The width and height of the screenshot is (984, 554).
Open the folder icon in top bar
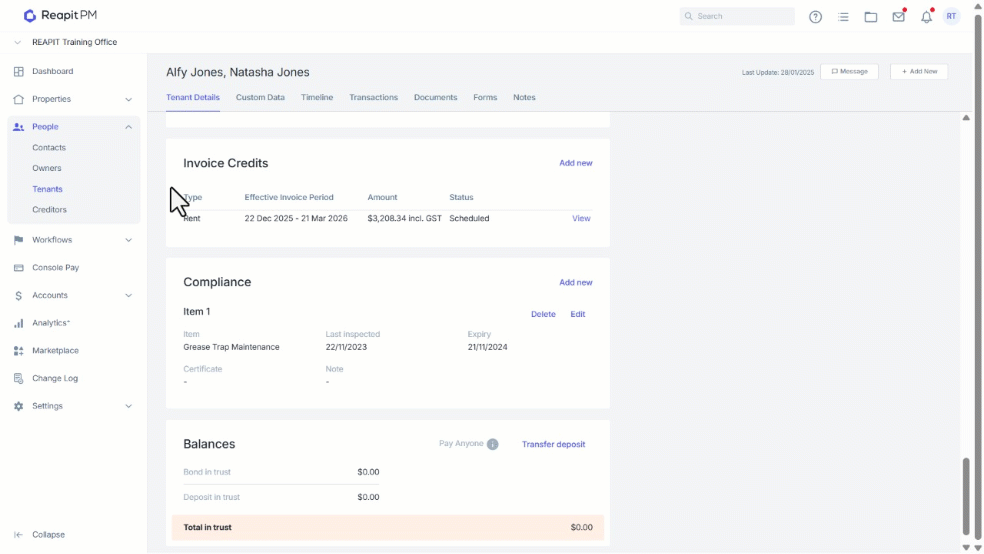(870, 17)
